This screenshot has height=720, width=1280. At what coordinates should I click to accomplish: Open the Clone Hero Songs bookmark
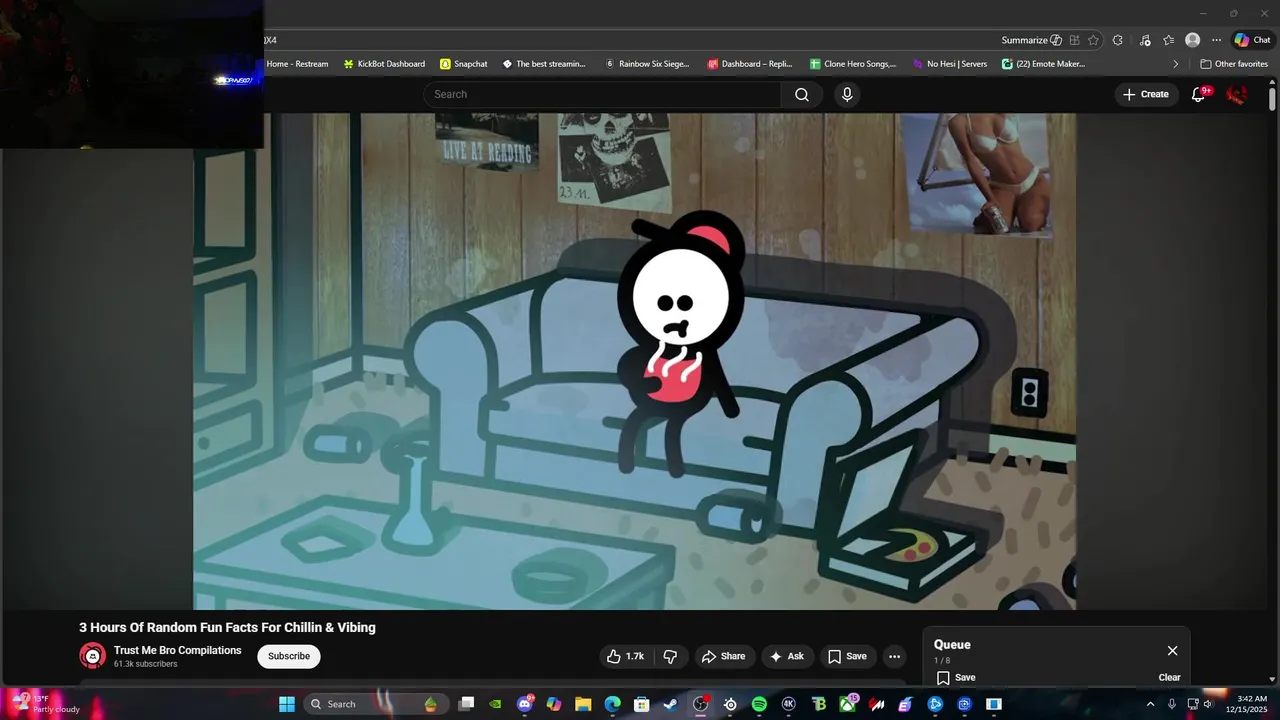(x=853, y=64)
